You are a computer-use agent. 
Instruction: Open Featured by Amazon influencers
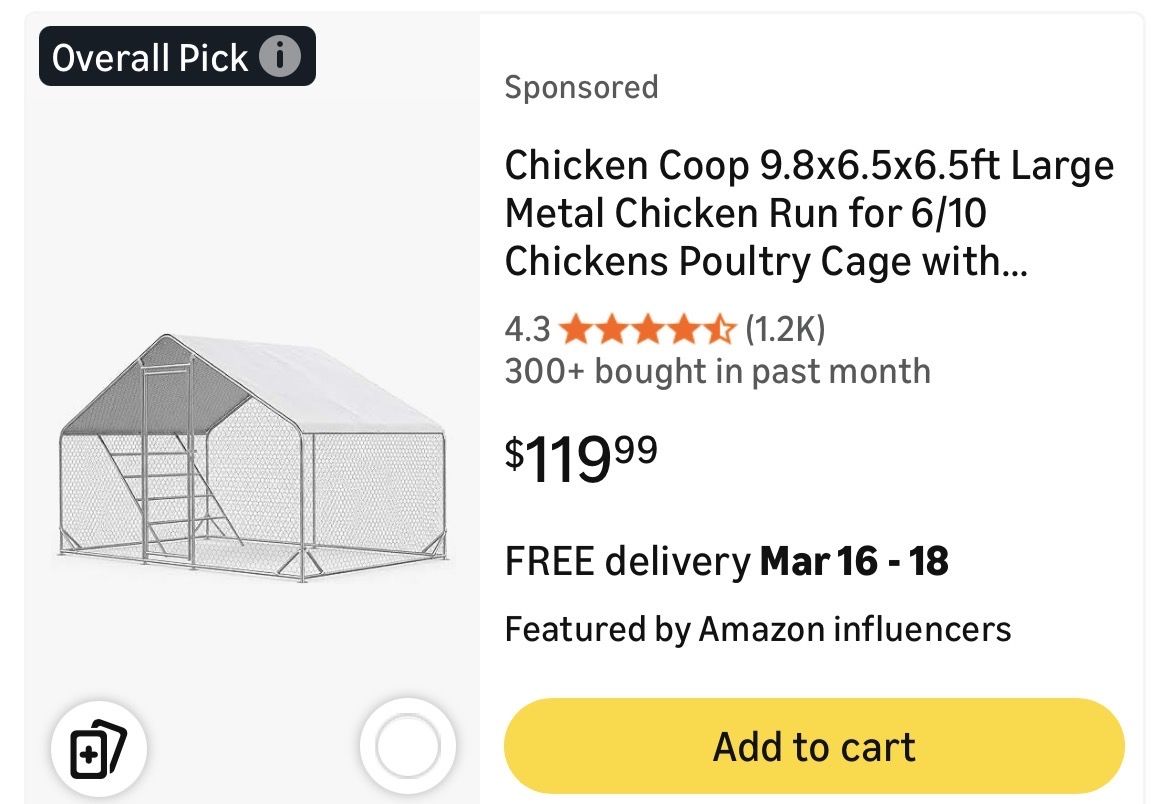pyautogui.click(x=757, y=629)
